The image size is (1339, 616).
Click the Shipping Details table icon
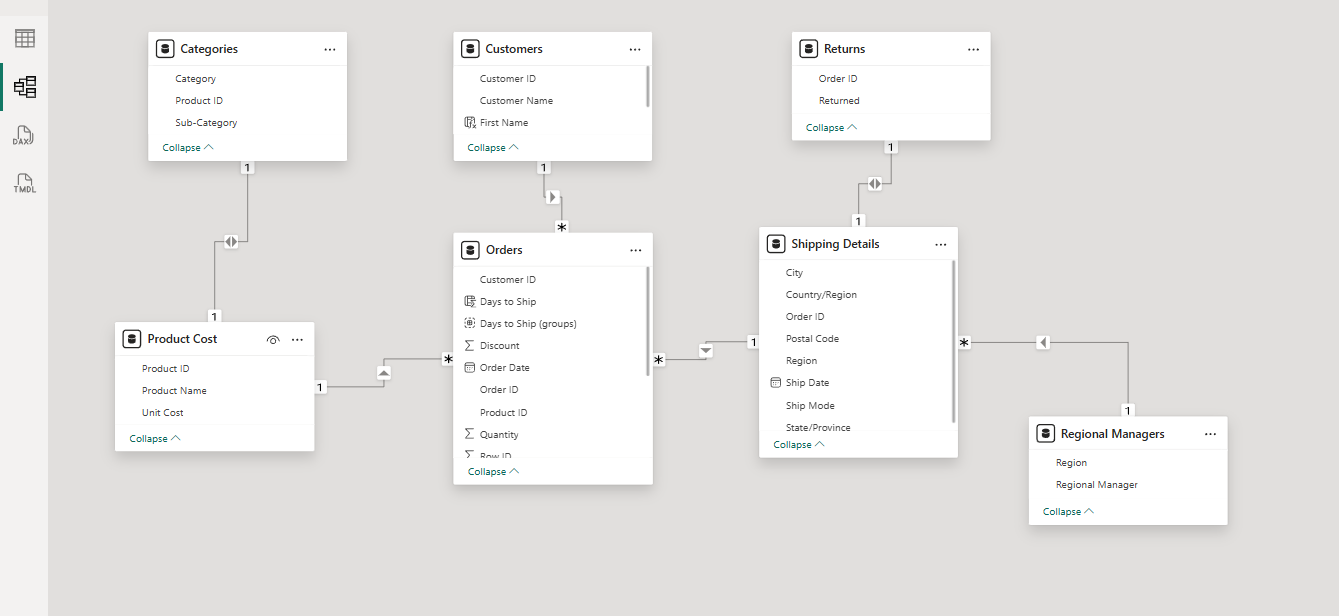776,244
